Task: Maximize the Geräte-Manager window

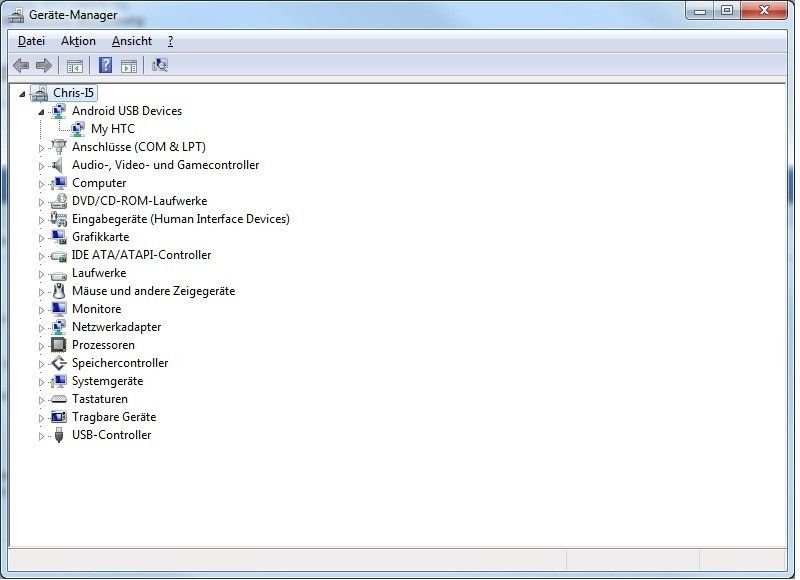Action: click(x=727, y=11)
